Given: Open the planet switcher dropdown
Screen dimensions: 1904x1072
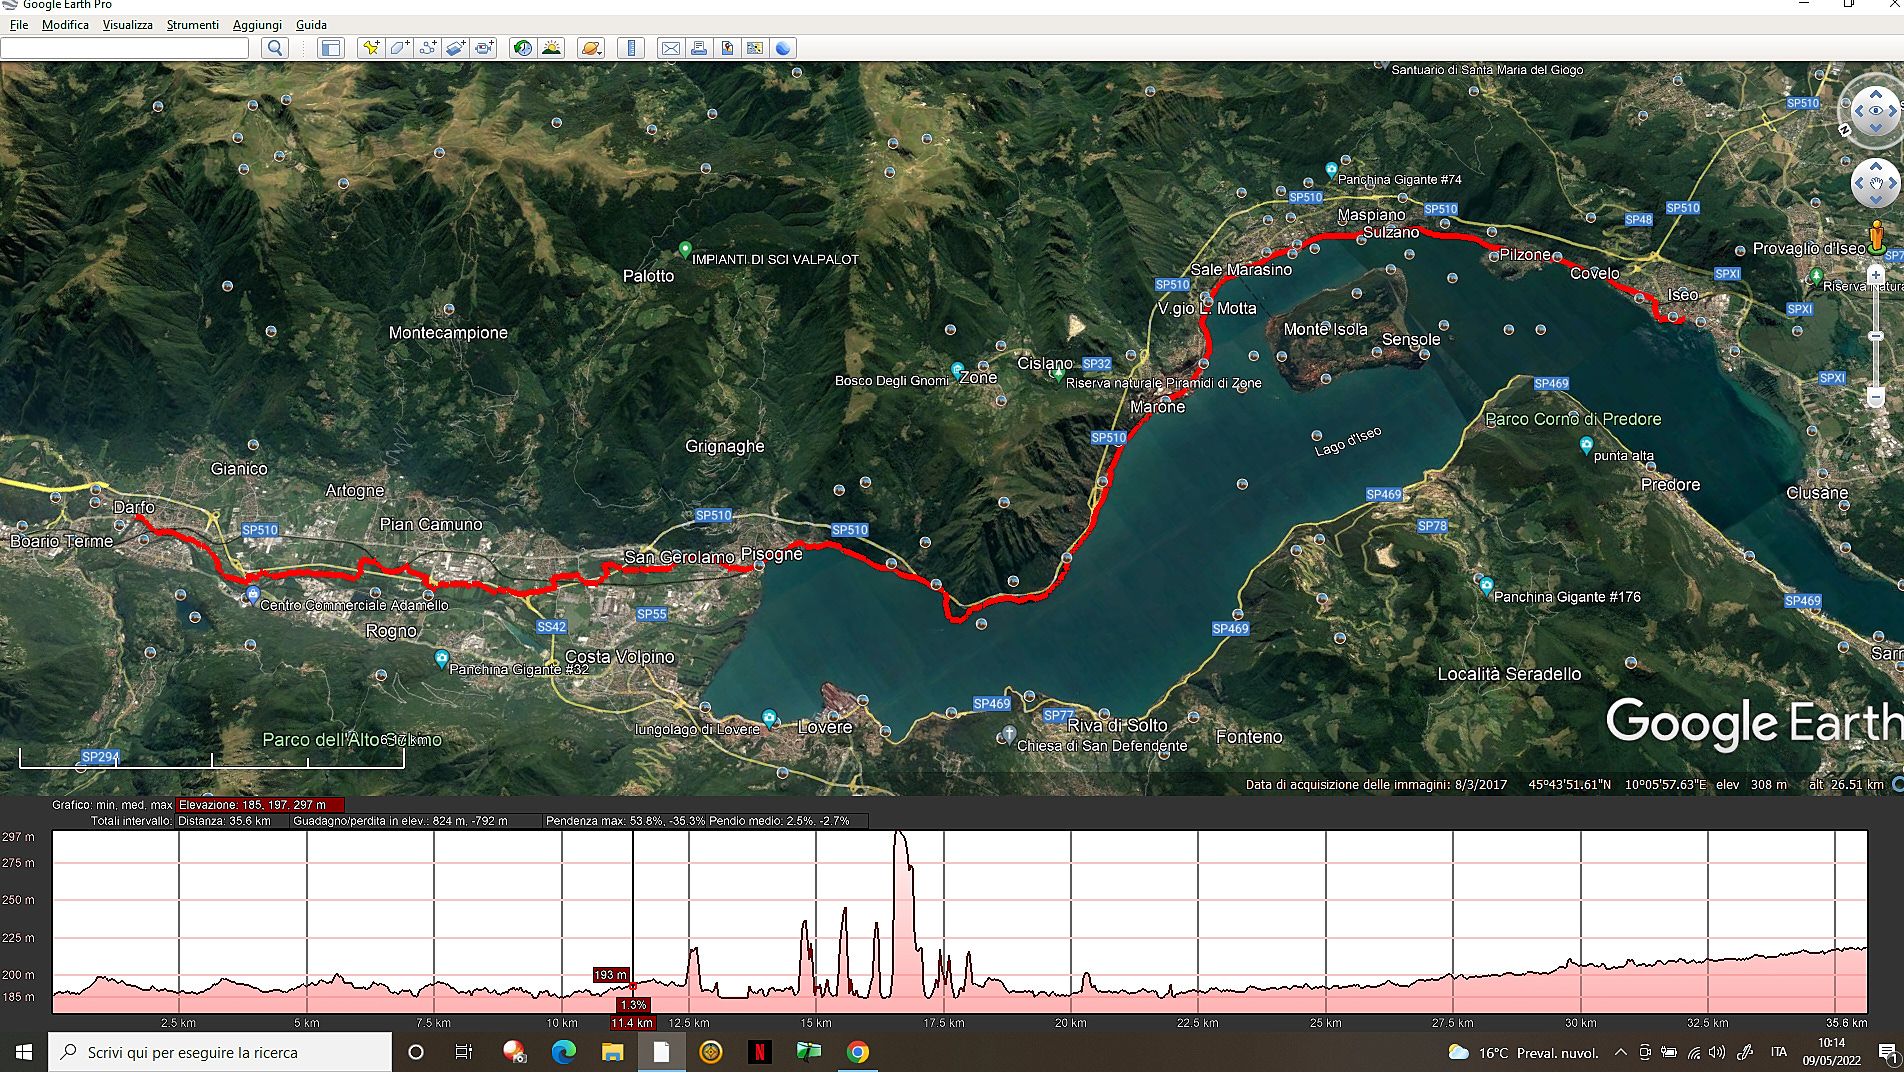Looking at the screenshot, I should click(x=591, y=48).
